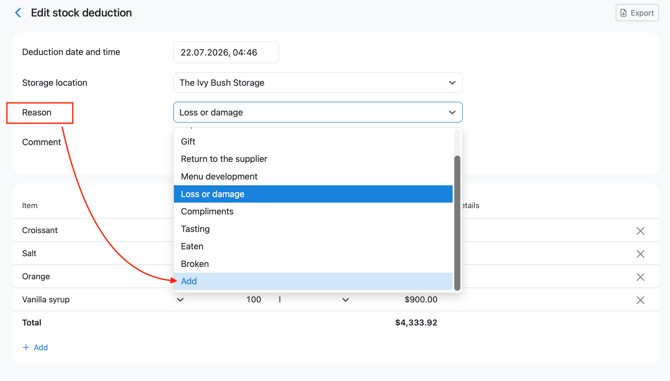Edit the deduction date and time field
The image size is (670, 381).
click(226, 52)
